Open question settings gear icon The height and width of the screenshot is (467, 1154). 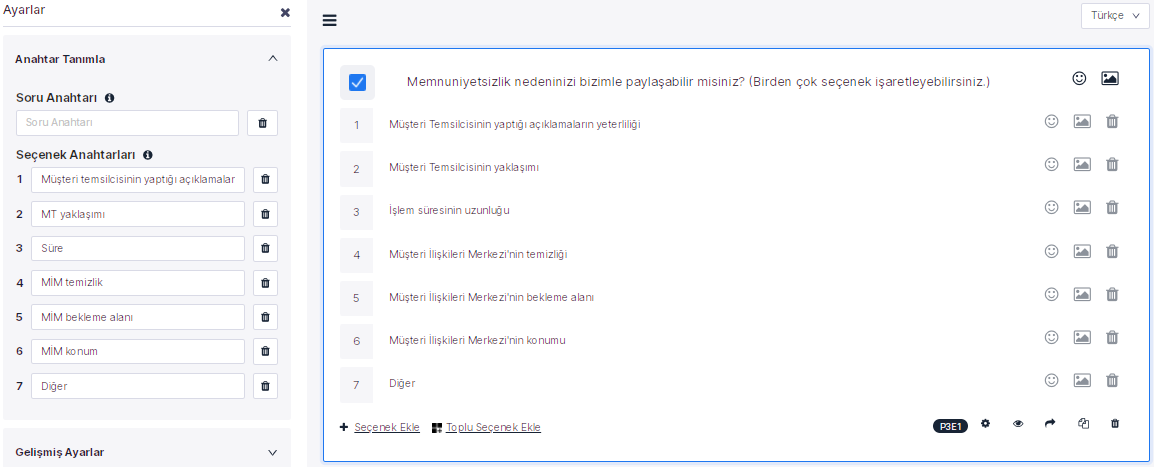(x=985, y=424)
